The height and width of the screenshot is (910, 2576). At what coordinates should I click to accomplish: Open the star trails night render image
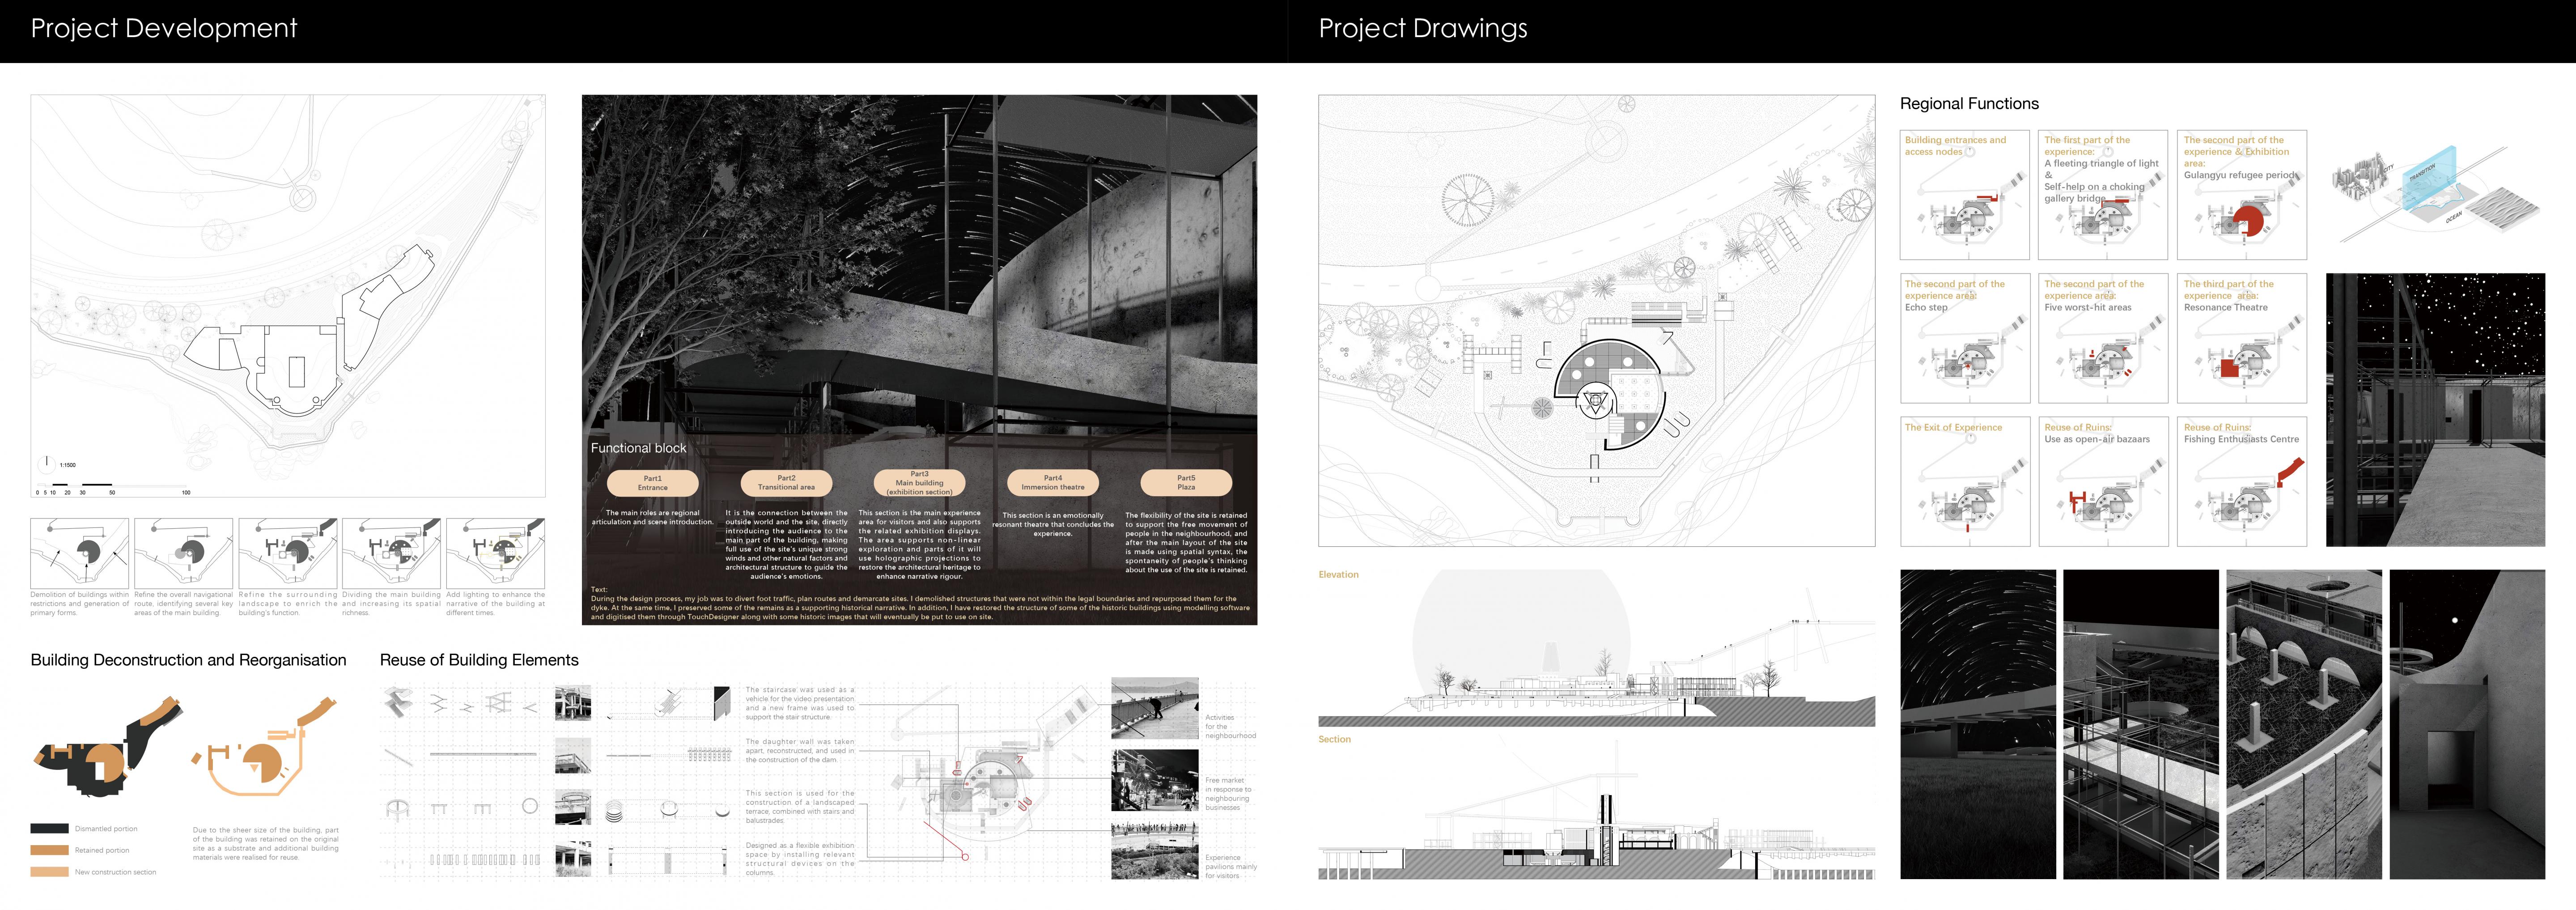pyautogui.click(x=1977, y=724)
